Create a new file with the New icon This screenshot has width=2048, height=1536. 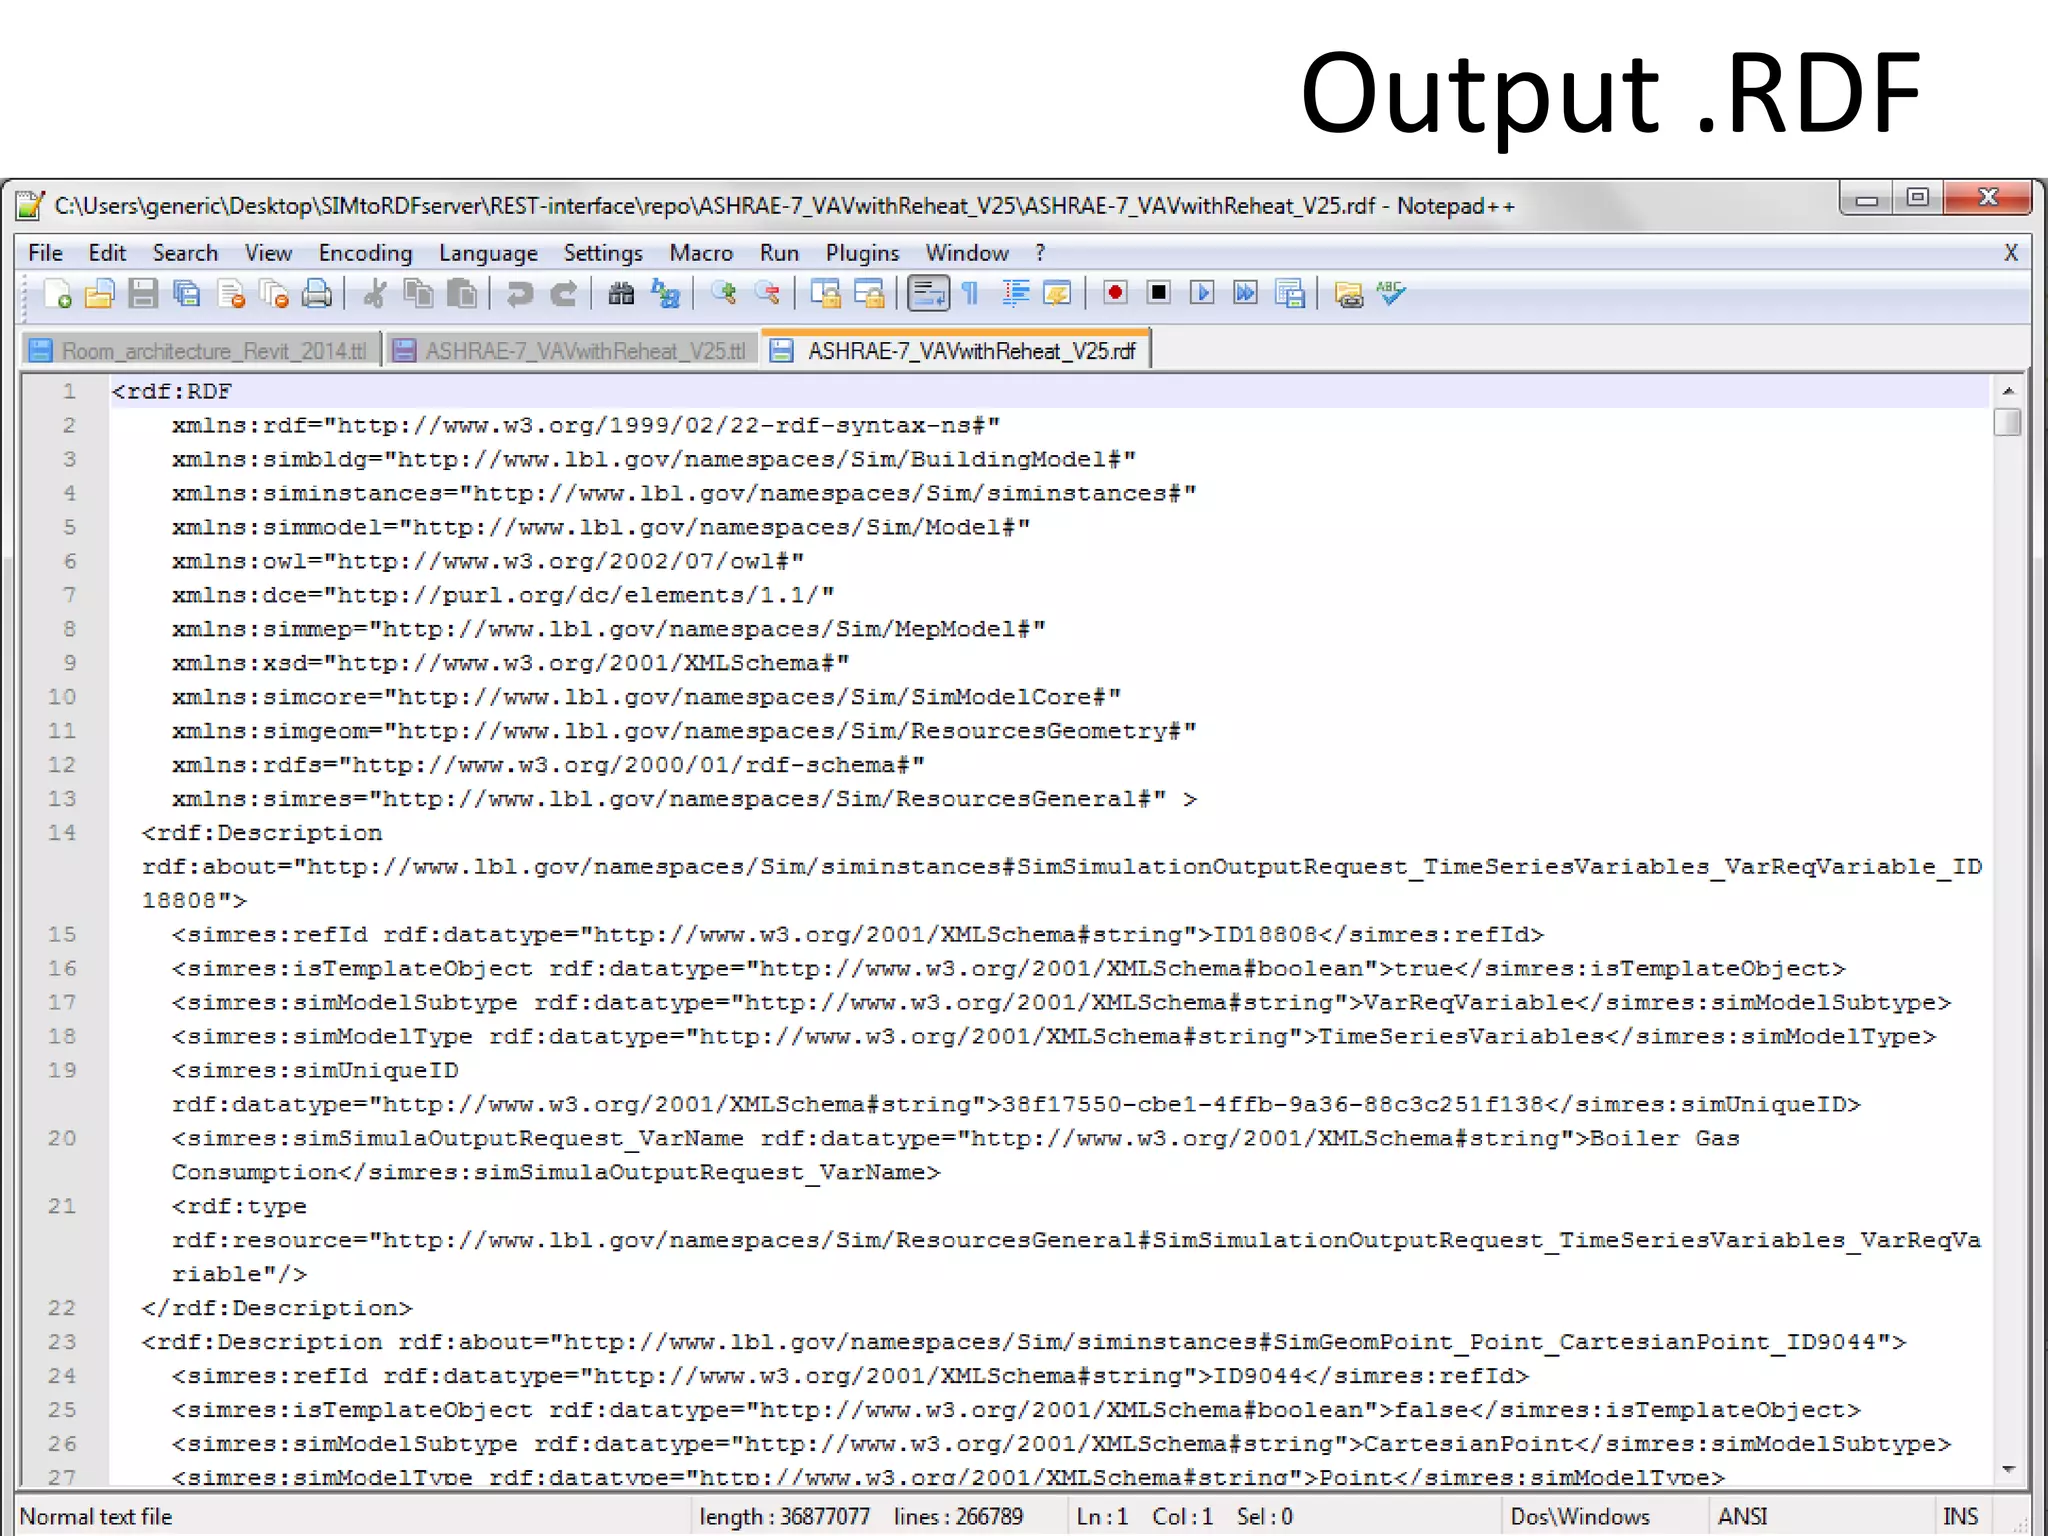[x=58, y=294]
